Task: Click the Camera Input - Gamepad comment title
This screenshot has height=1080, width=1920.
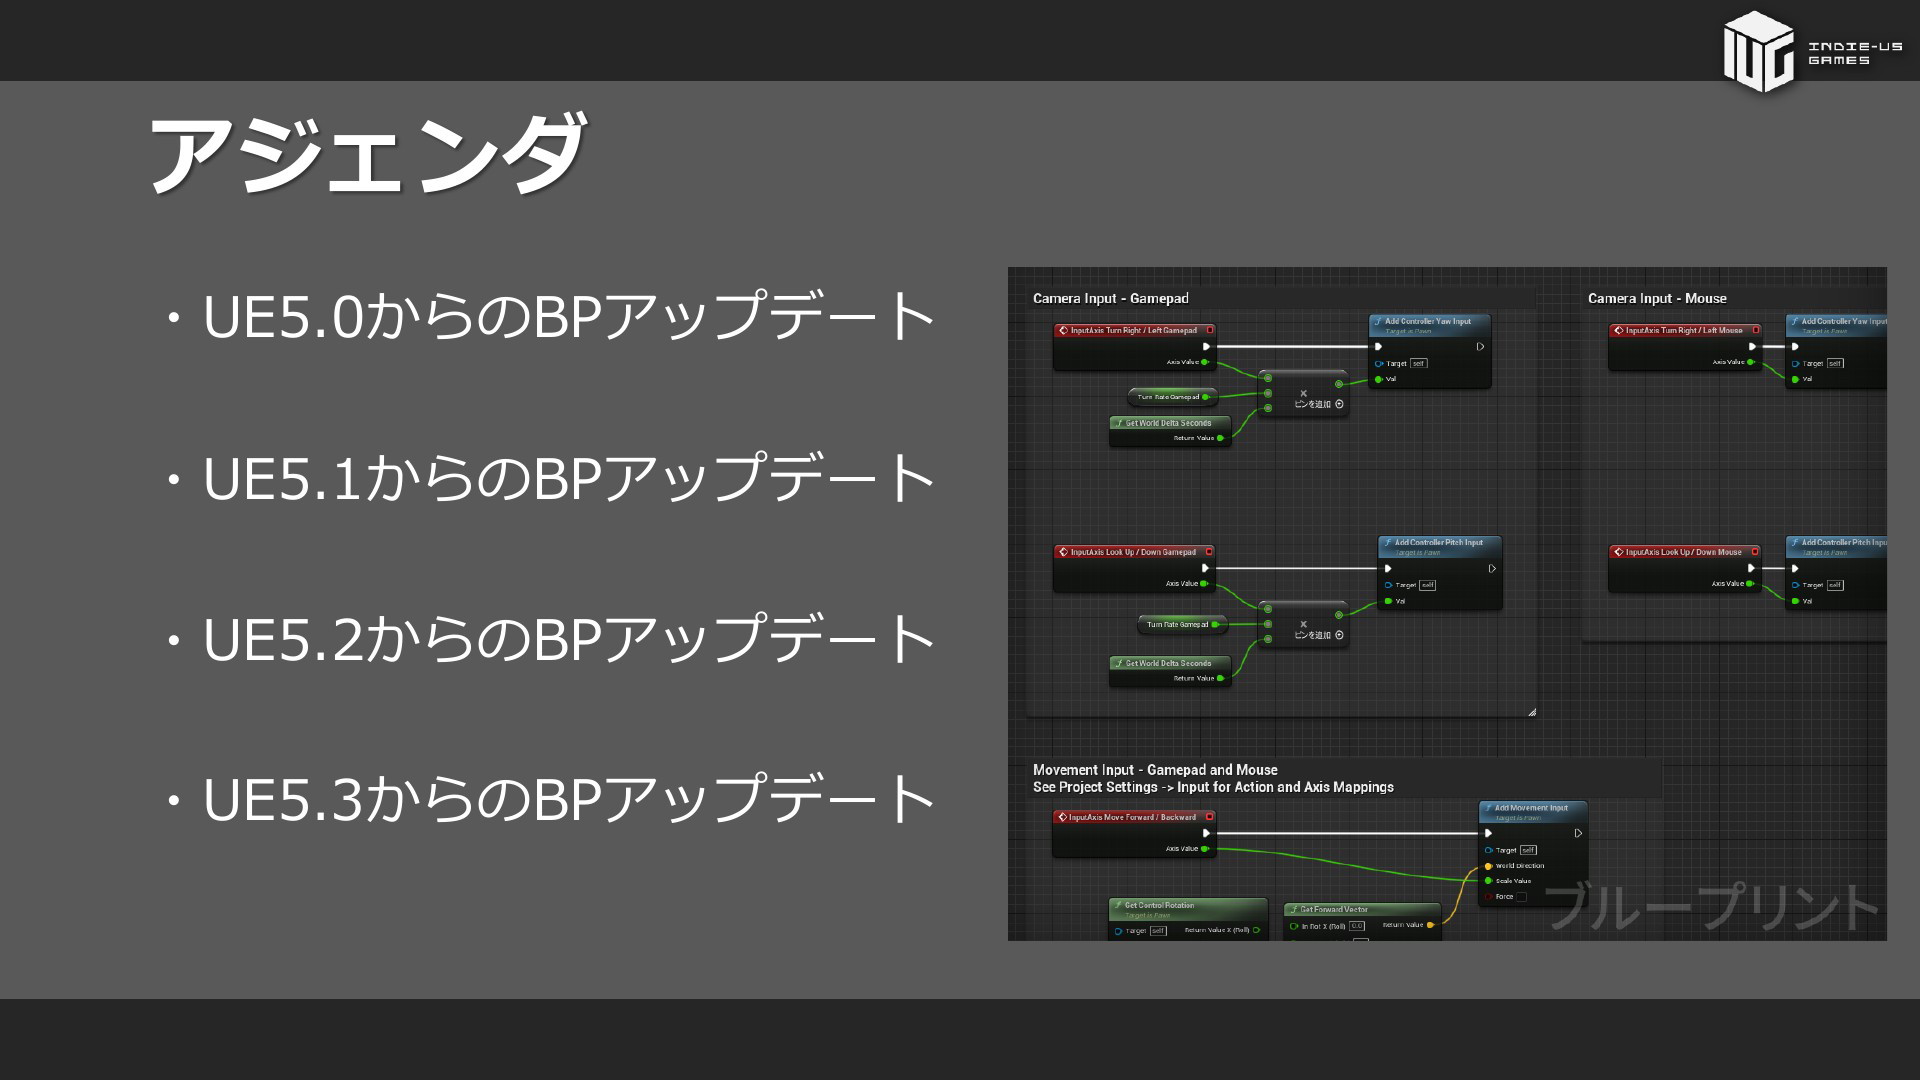Action: (x=1111, y=298)
